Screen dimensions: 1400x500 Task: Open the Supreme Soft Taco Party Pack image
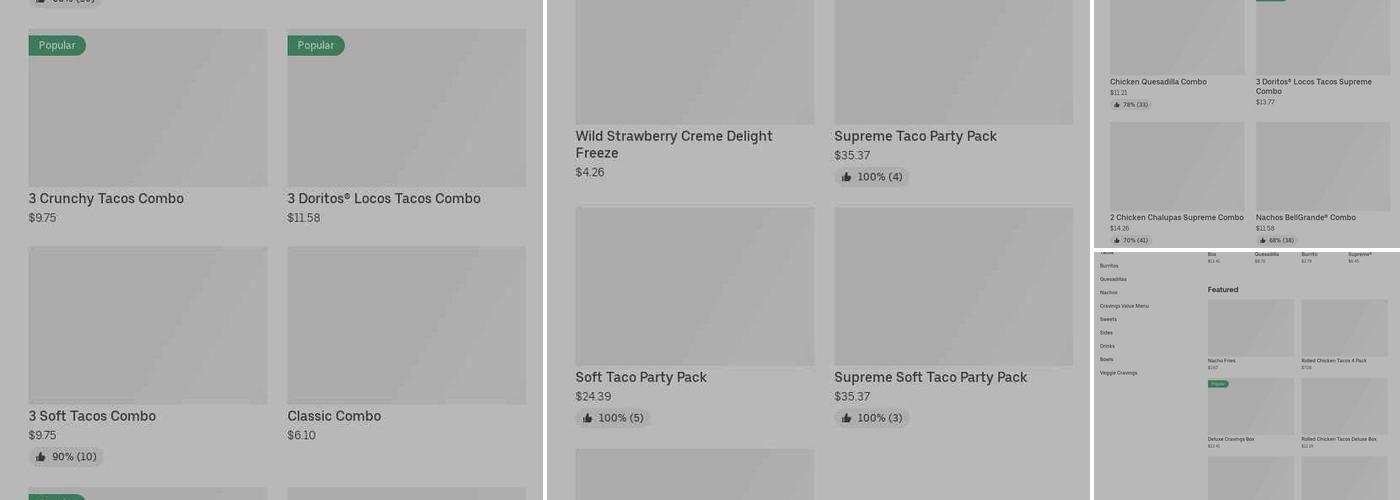coord(953,286)
